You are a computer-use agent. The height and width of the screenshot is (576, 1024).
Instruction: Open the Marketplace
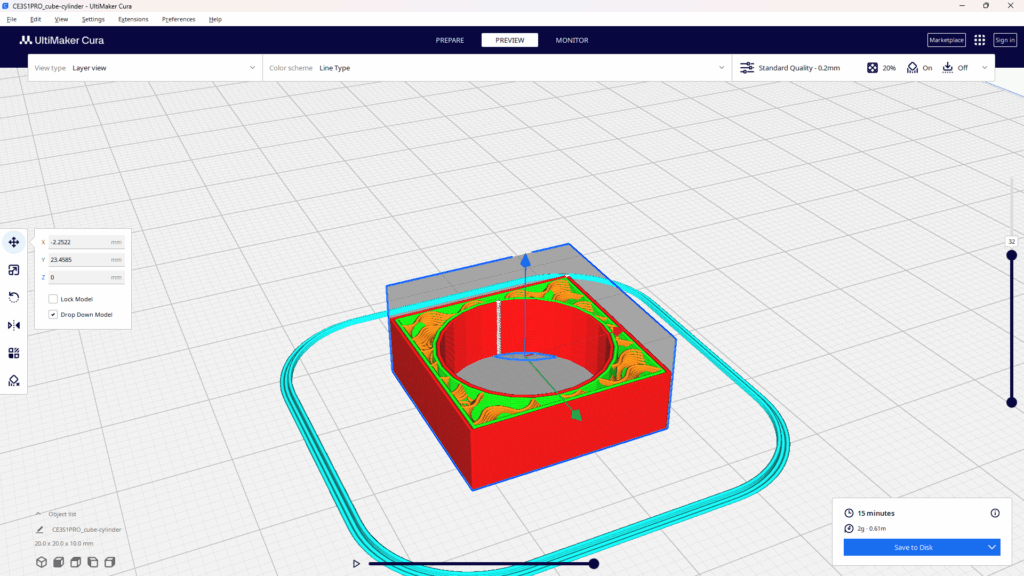click(944, 40)
